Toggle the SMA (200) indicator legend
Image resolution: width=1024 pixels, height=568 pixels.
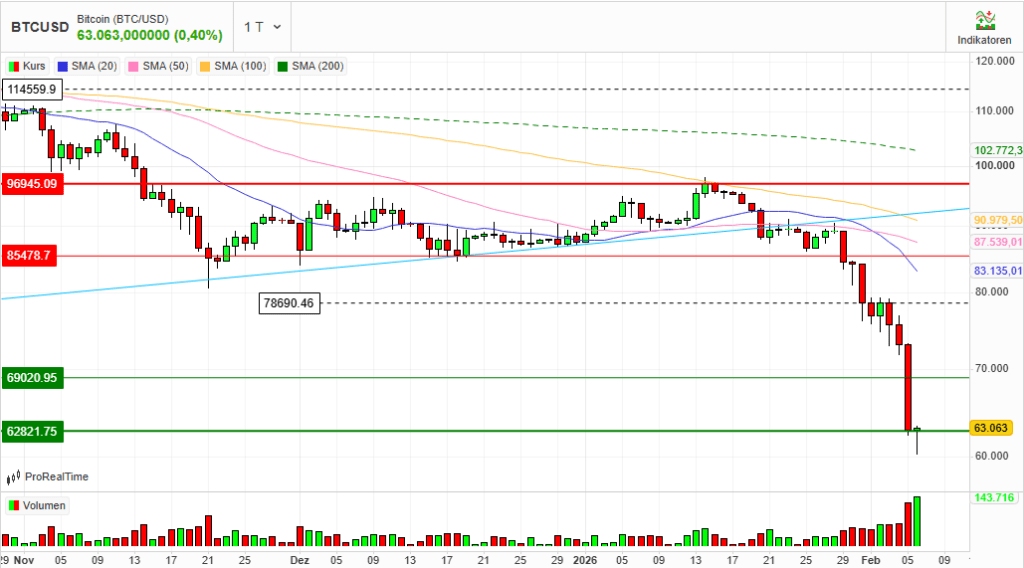click(x=313, y=66)
